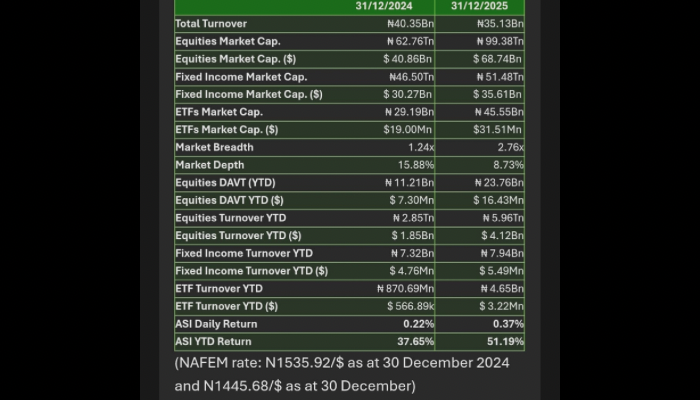Click the ₦2.85Tn Equities Turnover YTD value
This screenshot has height=400, width=700.
[412, 218]
